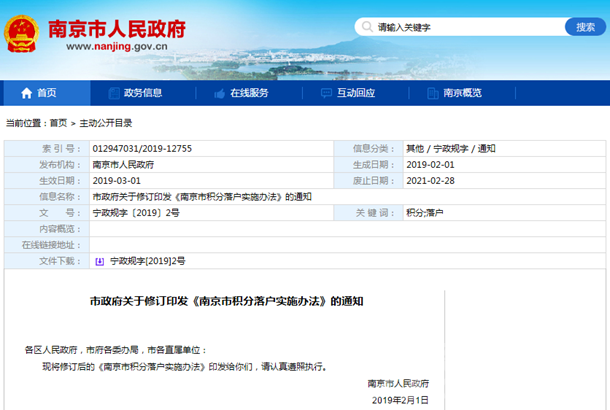This screenshot has width=610, height=410.
Task: Open the 政务信息 menu item
Action: click(x=143, y=93)
